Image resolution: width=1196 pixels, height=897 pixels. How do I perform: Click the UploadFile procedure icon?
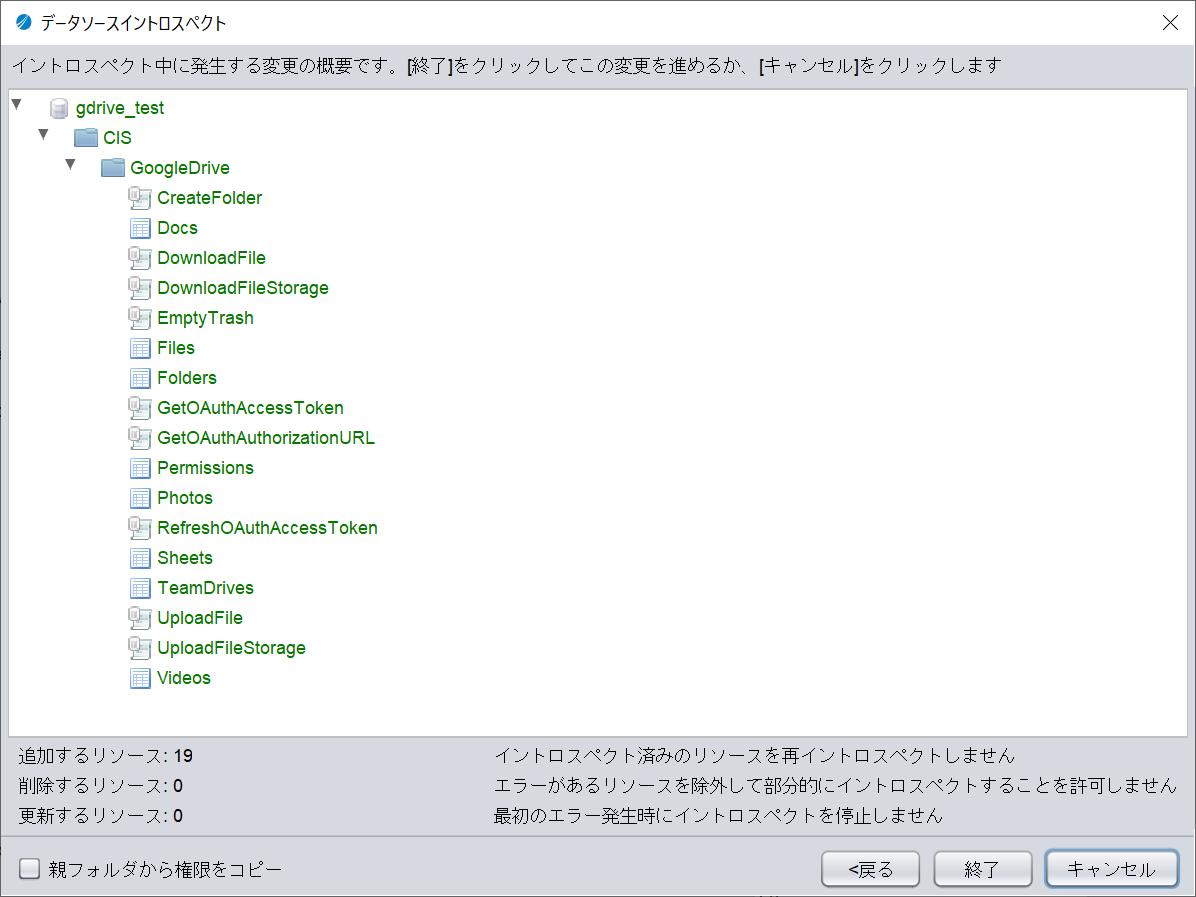pos(140,618)
